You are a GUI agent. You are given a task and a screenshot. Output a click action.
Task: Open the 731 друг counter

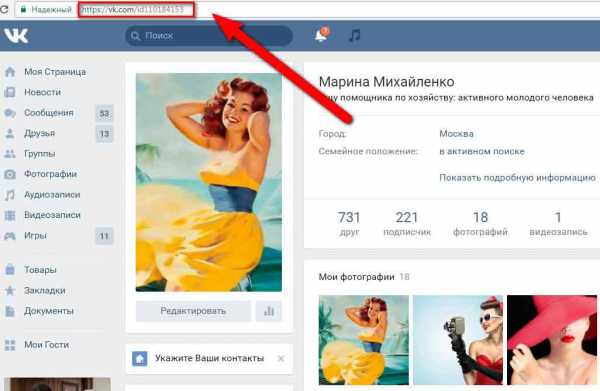click(349, 223)
